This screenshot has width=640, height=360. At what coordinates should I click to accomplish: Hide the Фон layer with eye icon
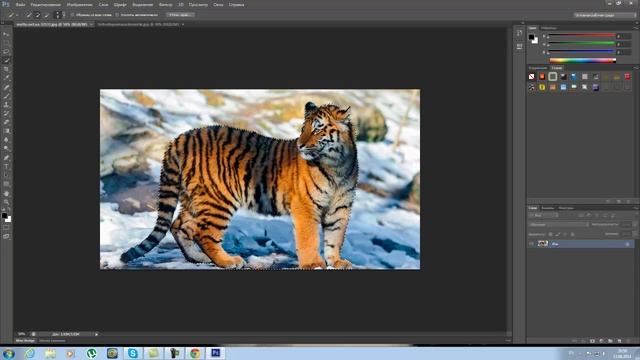531,244
